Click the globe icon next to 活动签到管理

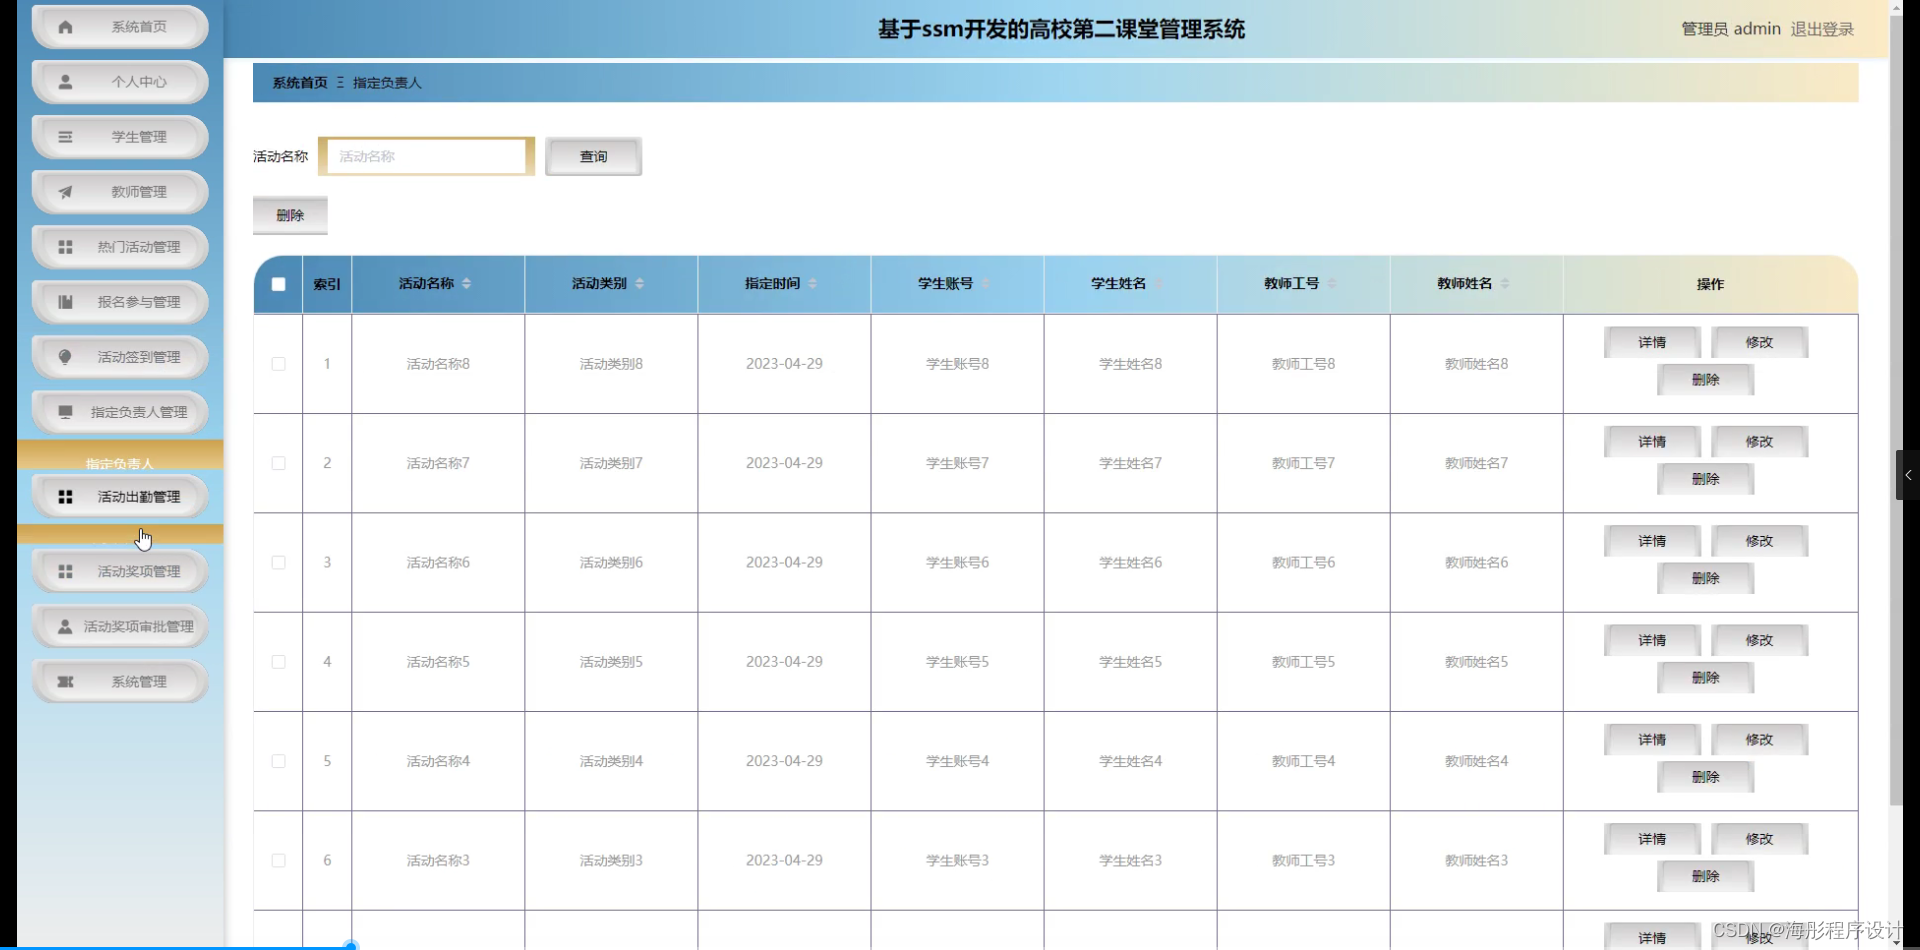point(66,357)
